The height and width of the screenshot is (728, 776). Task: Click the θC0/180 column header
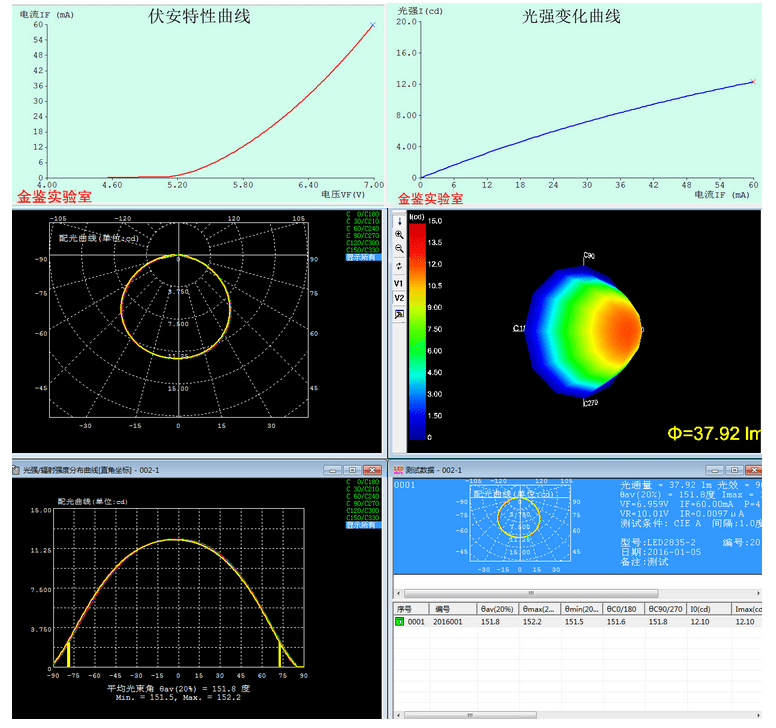point(624,609)
